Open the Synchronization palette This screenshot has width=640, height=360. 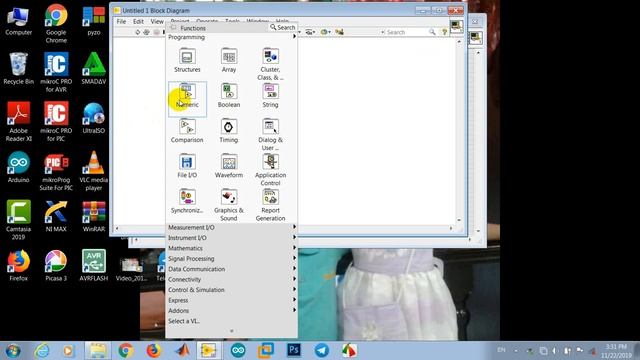187,201
